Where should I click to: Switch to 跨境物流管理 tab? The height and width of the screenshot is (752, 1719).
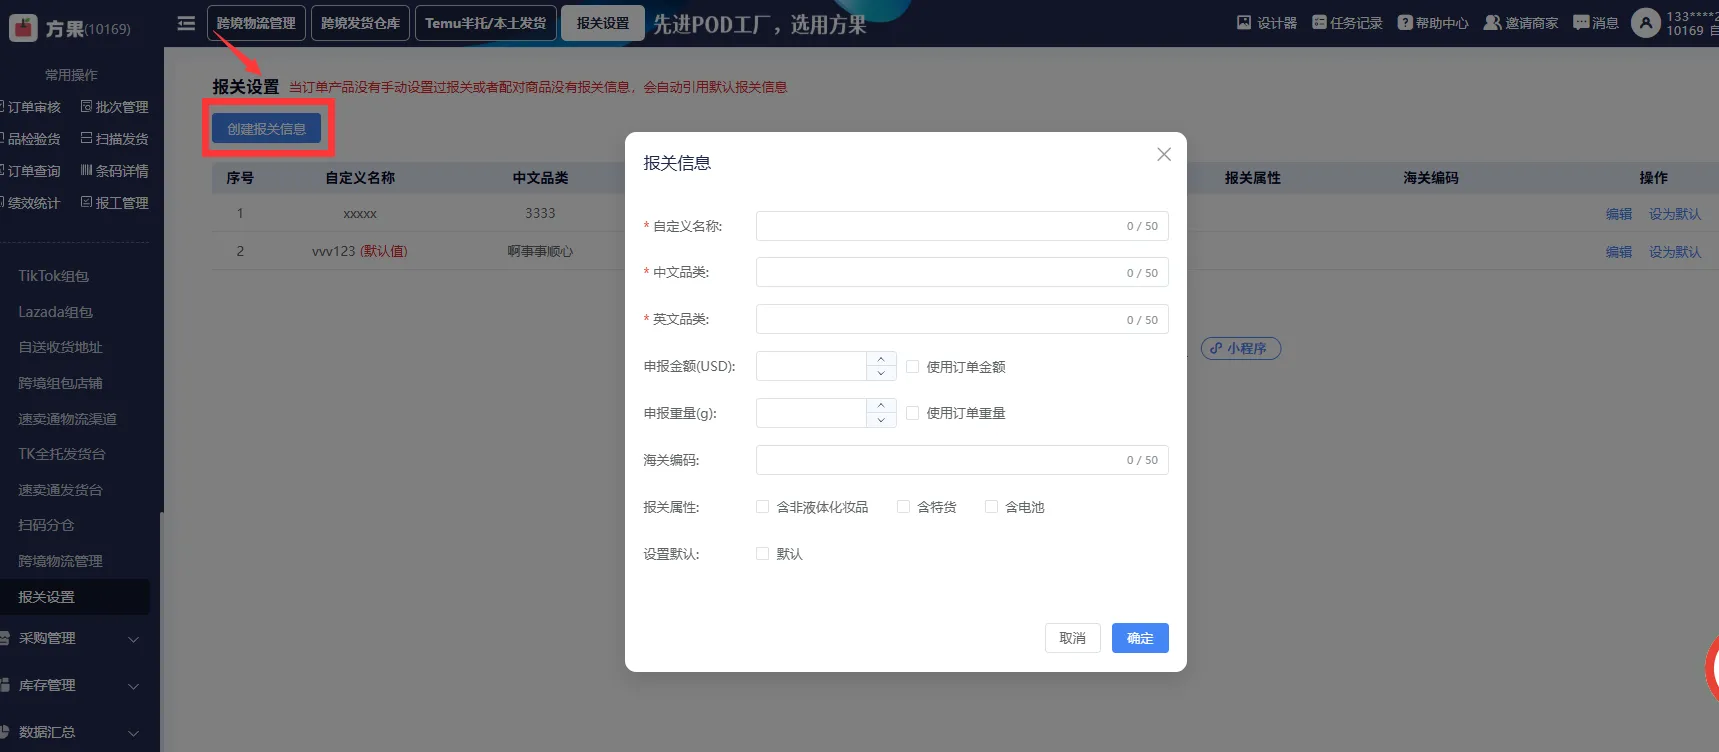pyautogui.click(x=256, y=23)
